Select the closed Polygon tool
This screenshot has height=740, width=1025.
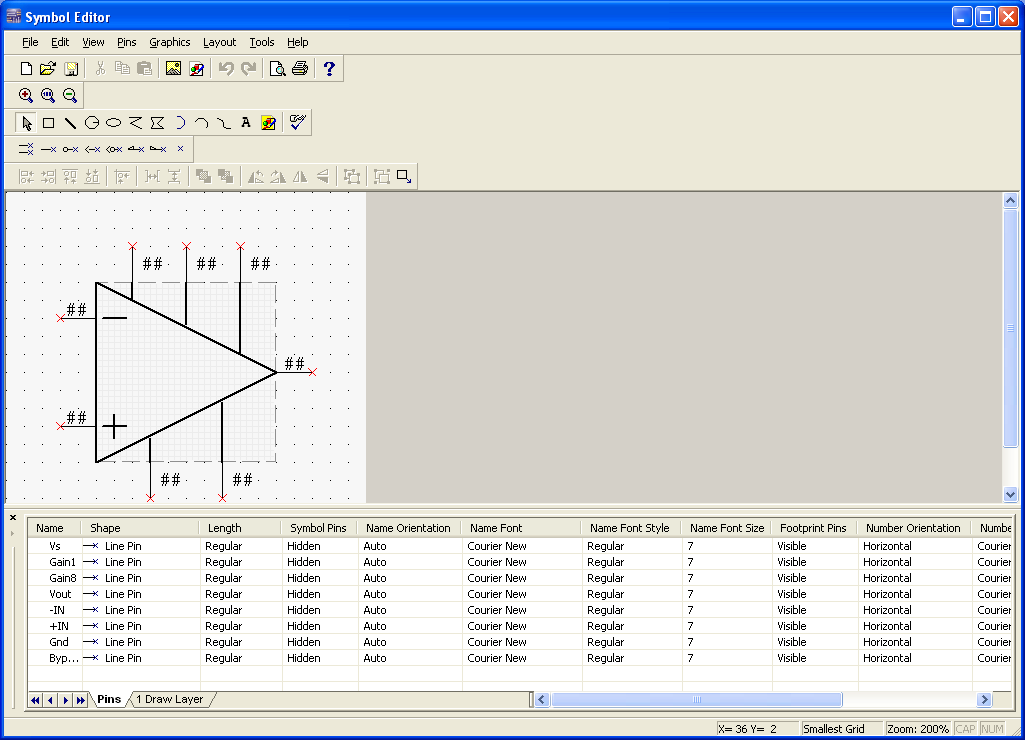click(158, 123)
